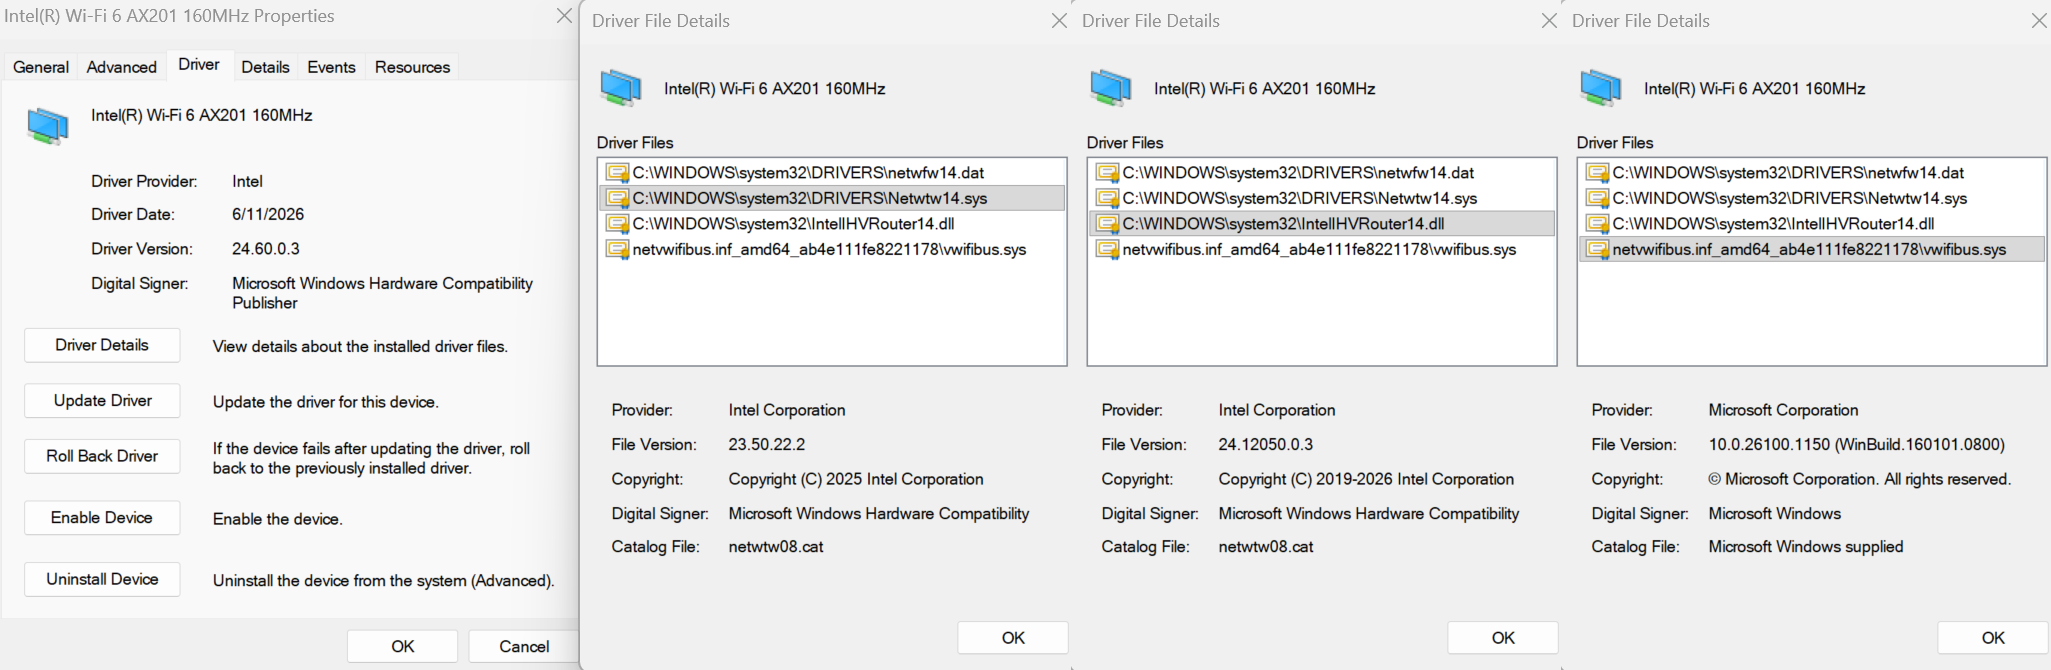Click the Update Driver button
This screenshot has width=2051, height=670.
point(102,401)
